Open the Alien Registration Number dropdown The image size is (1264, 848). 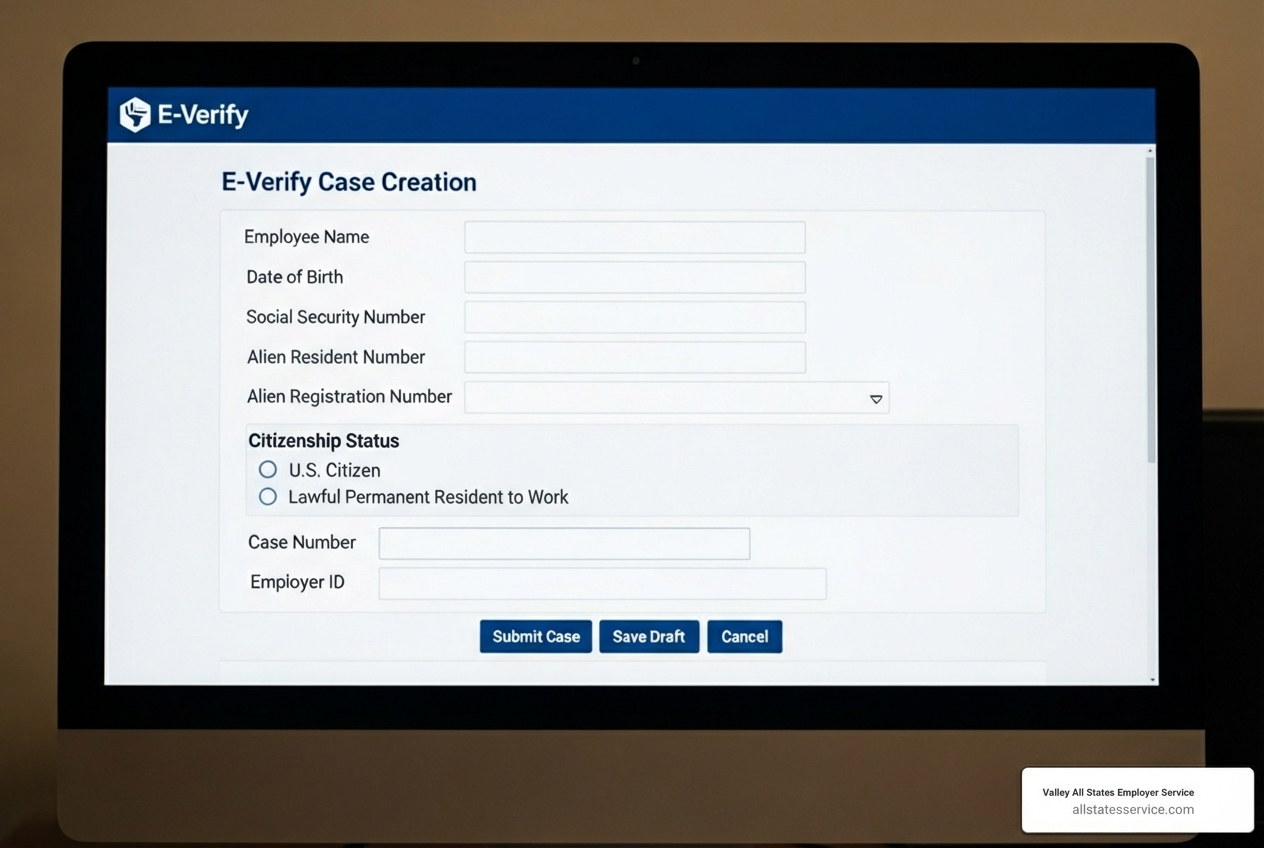(677, 397)
